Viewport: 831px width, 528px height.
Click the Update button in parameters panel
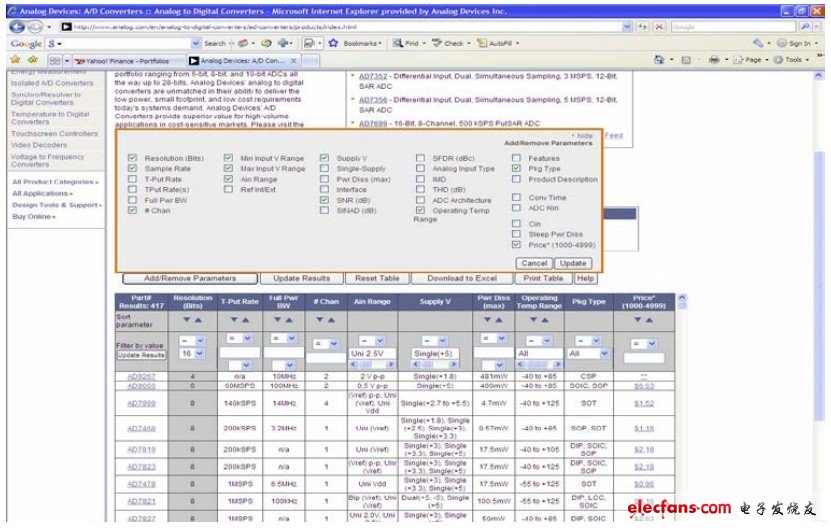(573, 263)
